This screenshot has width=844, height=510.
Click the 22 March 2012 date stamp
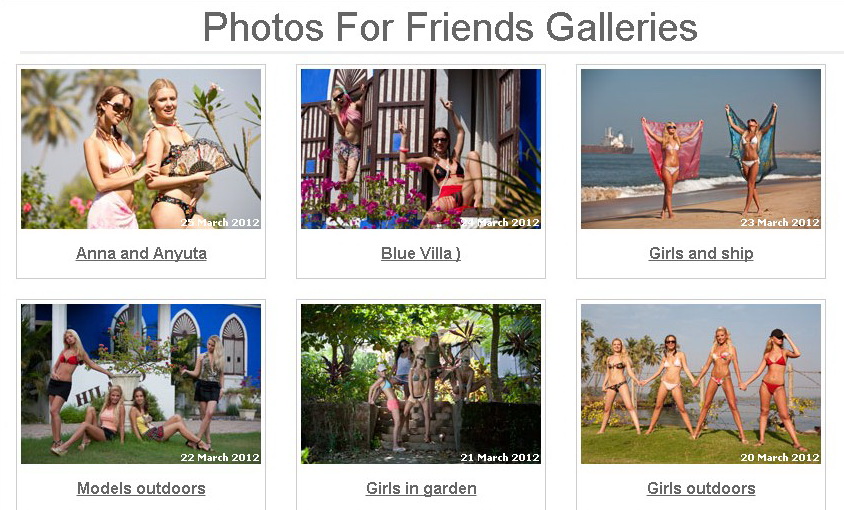[220, 457]
